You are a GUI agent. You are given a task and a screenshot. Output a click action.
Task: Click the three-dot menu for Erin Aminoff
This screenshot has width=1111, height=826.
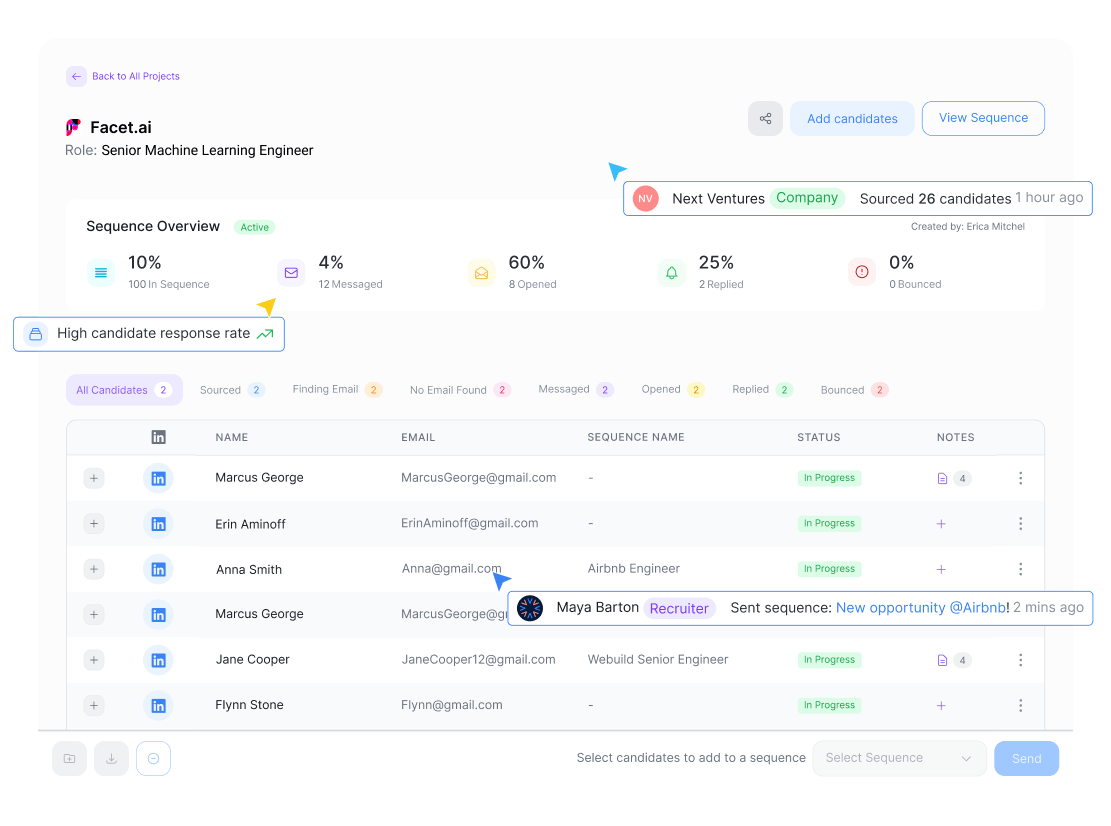(1020, 524)
